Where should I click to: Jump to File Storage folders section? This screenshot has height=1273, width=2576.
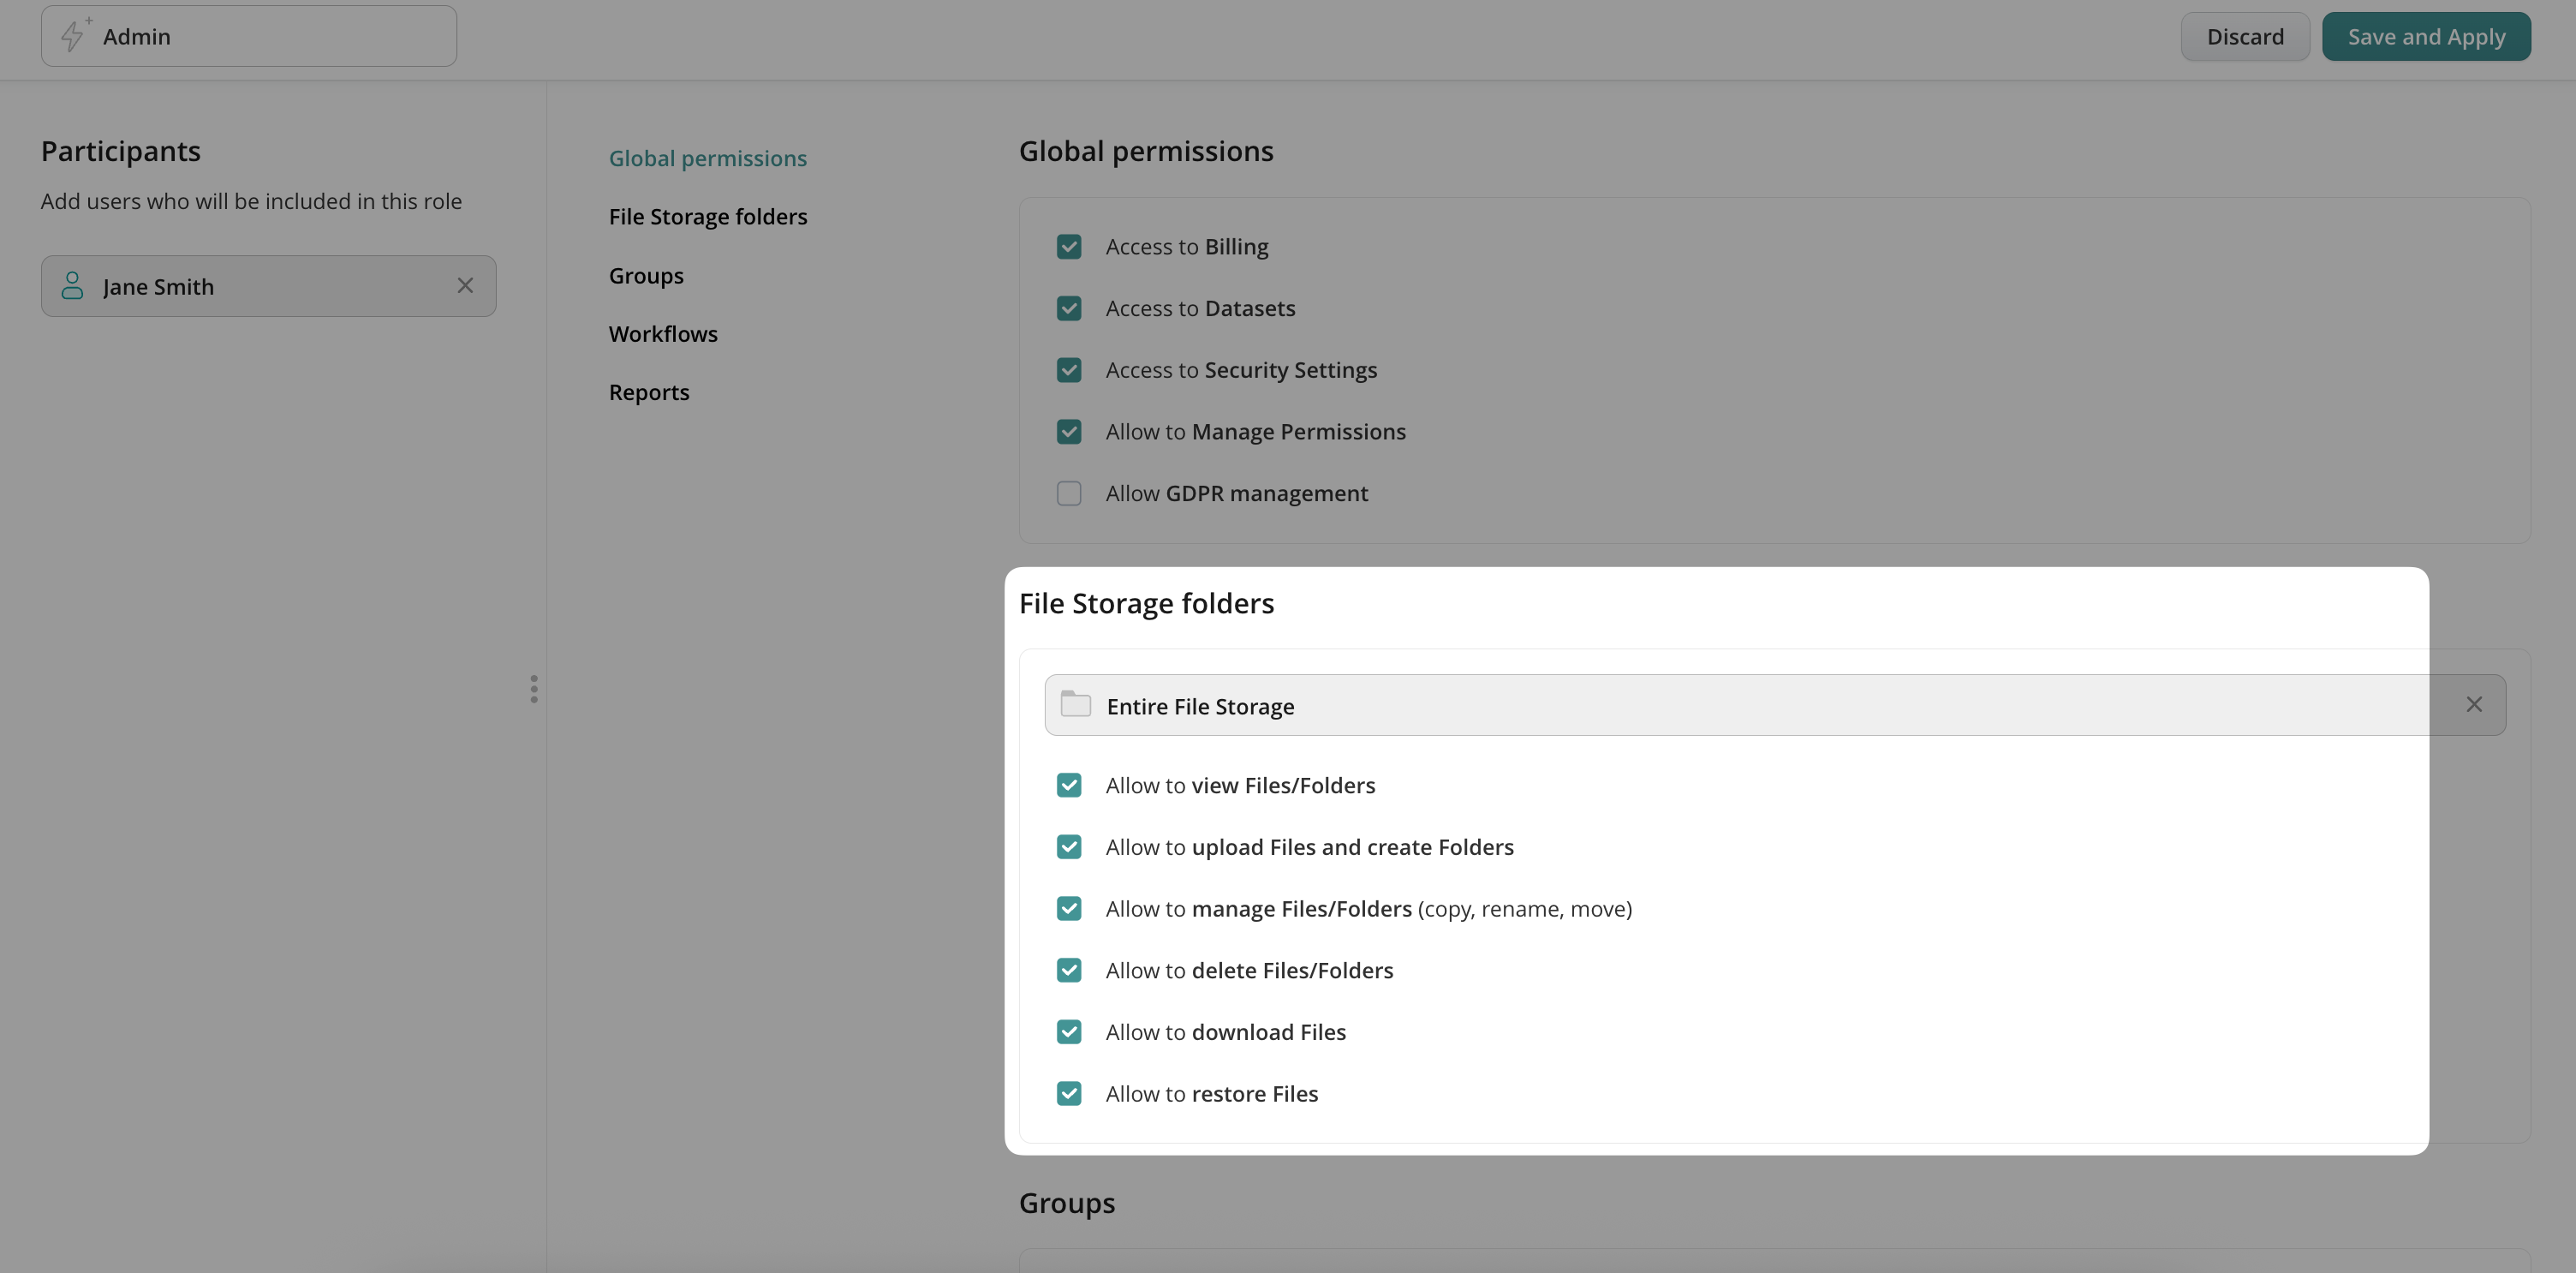pyautogui.click(x=707, y=217)
